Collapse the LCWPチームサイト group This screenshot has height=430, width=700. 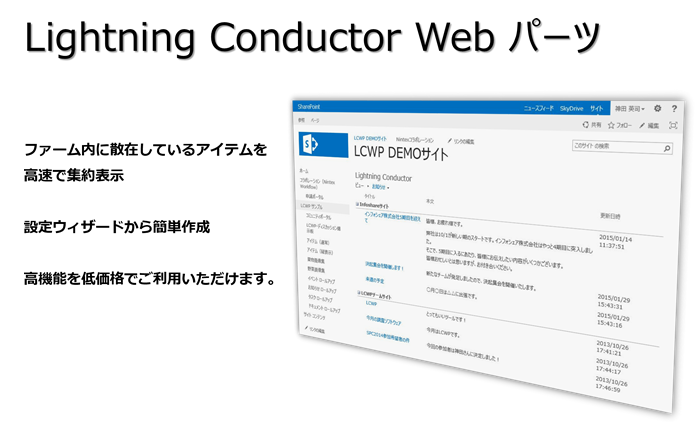tap(358, 294)
